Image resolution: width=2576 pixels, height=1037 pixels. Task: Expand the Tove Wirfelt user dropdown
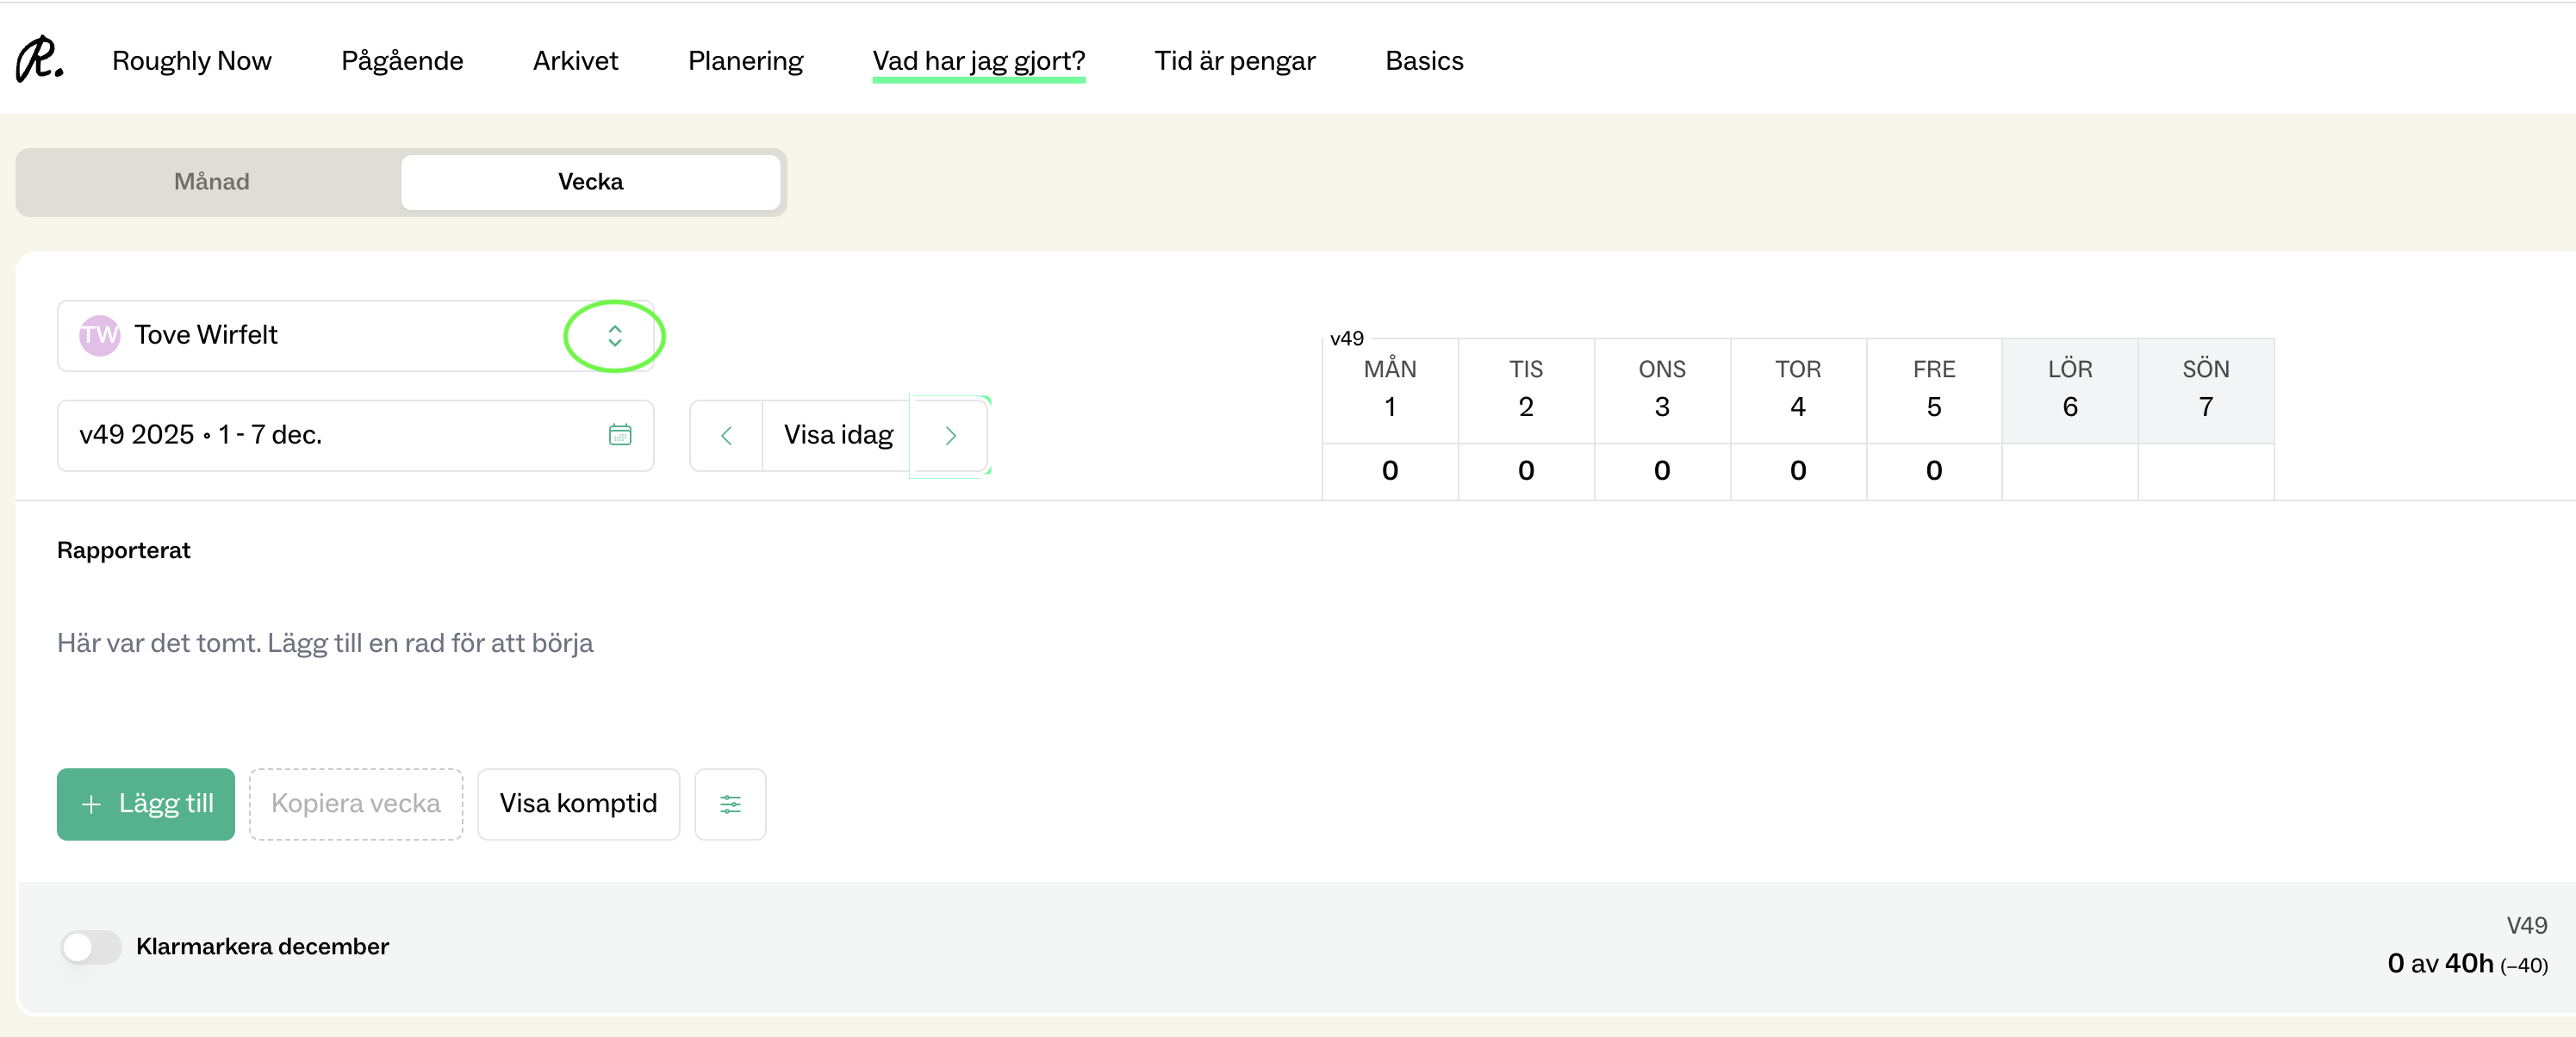[x=614, y=336]
